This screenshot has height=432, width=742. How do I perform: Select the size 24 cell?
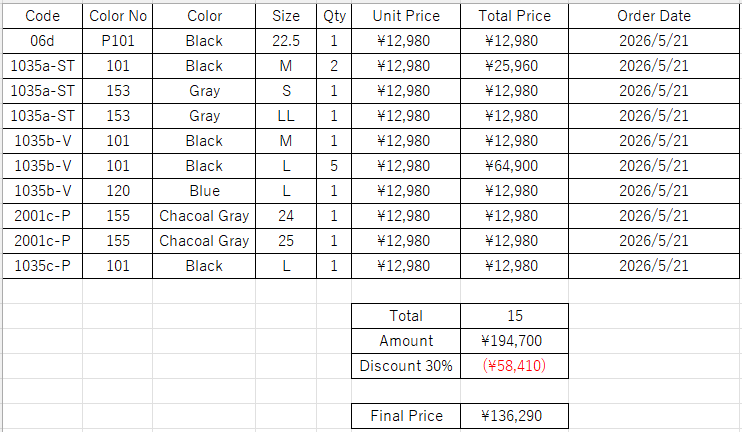coord(286,216)
